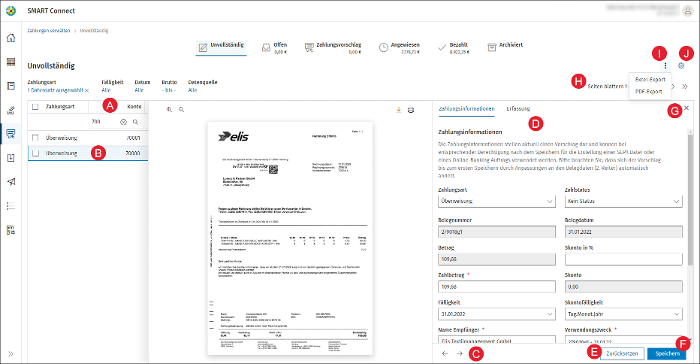This screenshot has height=364, width=700.
Task: Open the Fälligkeit date dropdown
Action: pyautogui.click(x=497, y=314)
